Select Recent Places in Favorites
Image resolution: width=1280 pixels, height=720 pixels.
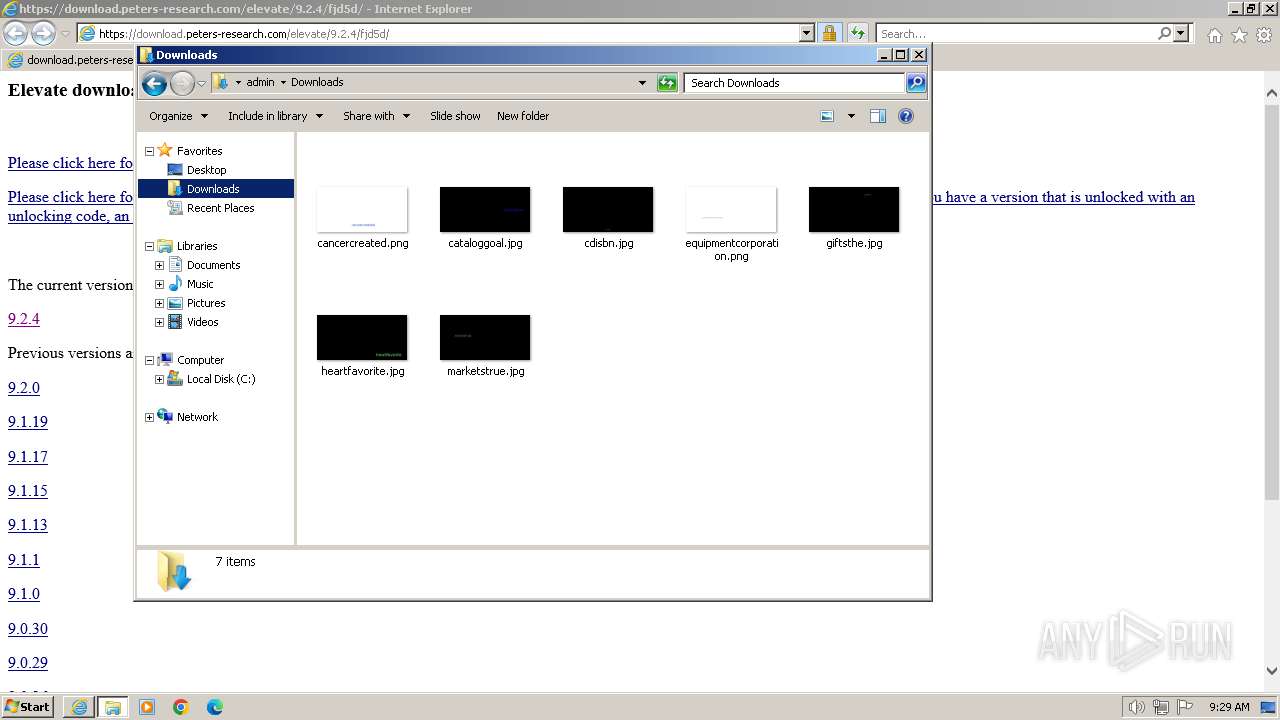[x=220, y=208]
